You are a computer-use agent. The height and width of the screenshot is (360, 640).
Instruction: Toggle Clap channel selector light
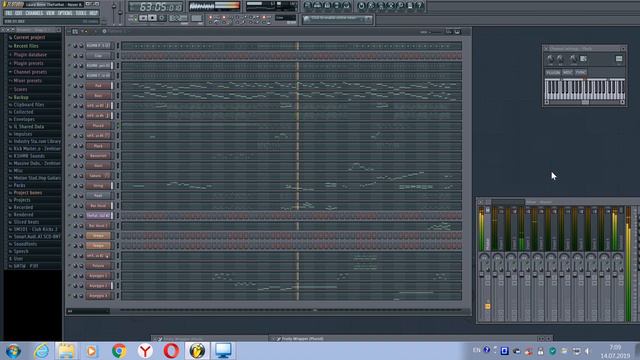coord(118,56)
